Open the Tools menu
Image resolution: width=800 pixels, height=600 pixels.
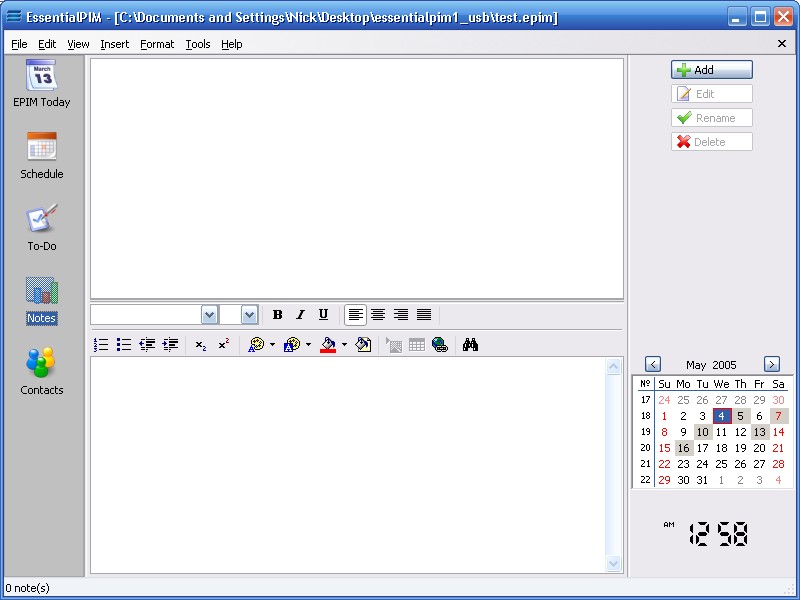click(197, 44)
